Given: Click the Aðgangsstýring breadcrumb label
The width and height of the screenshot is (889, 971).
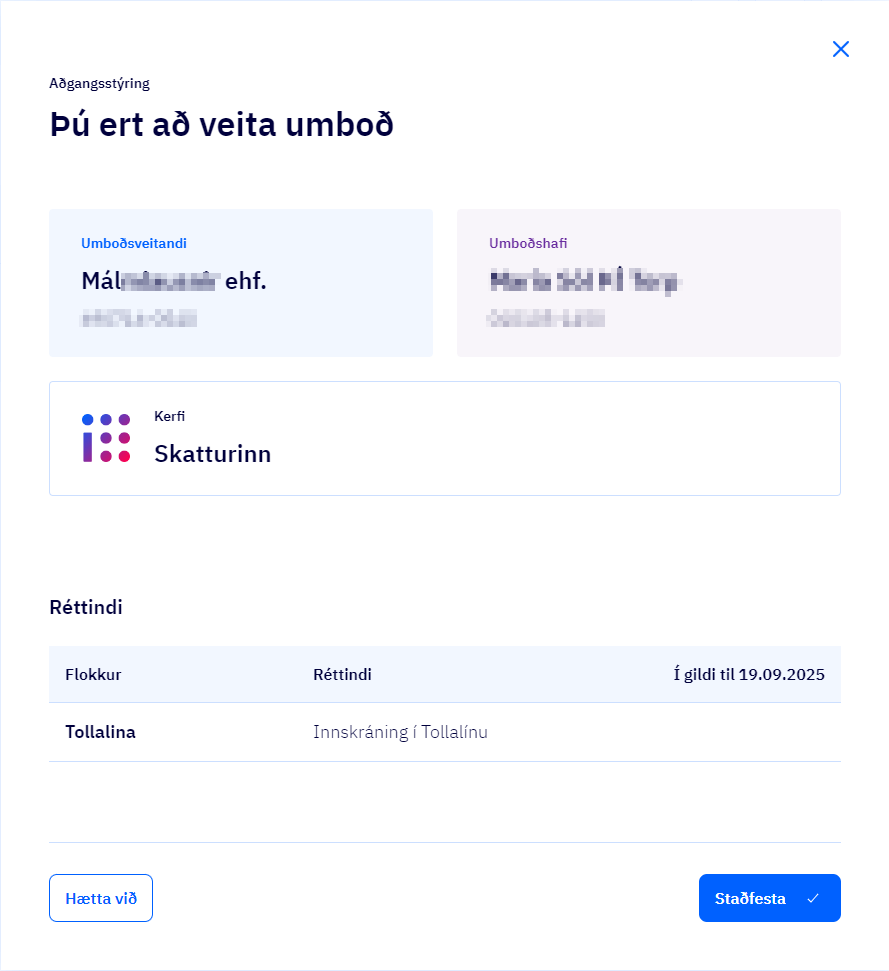Looking at the screenshot, I should [x=99, y=83].
